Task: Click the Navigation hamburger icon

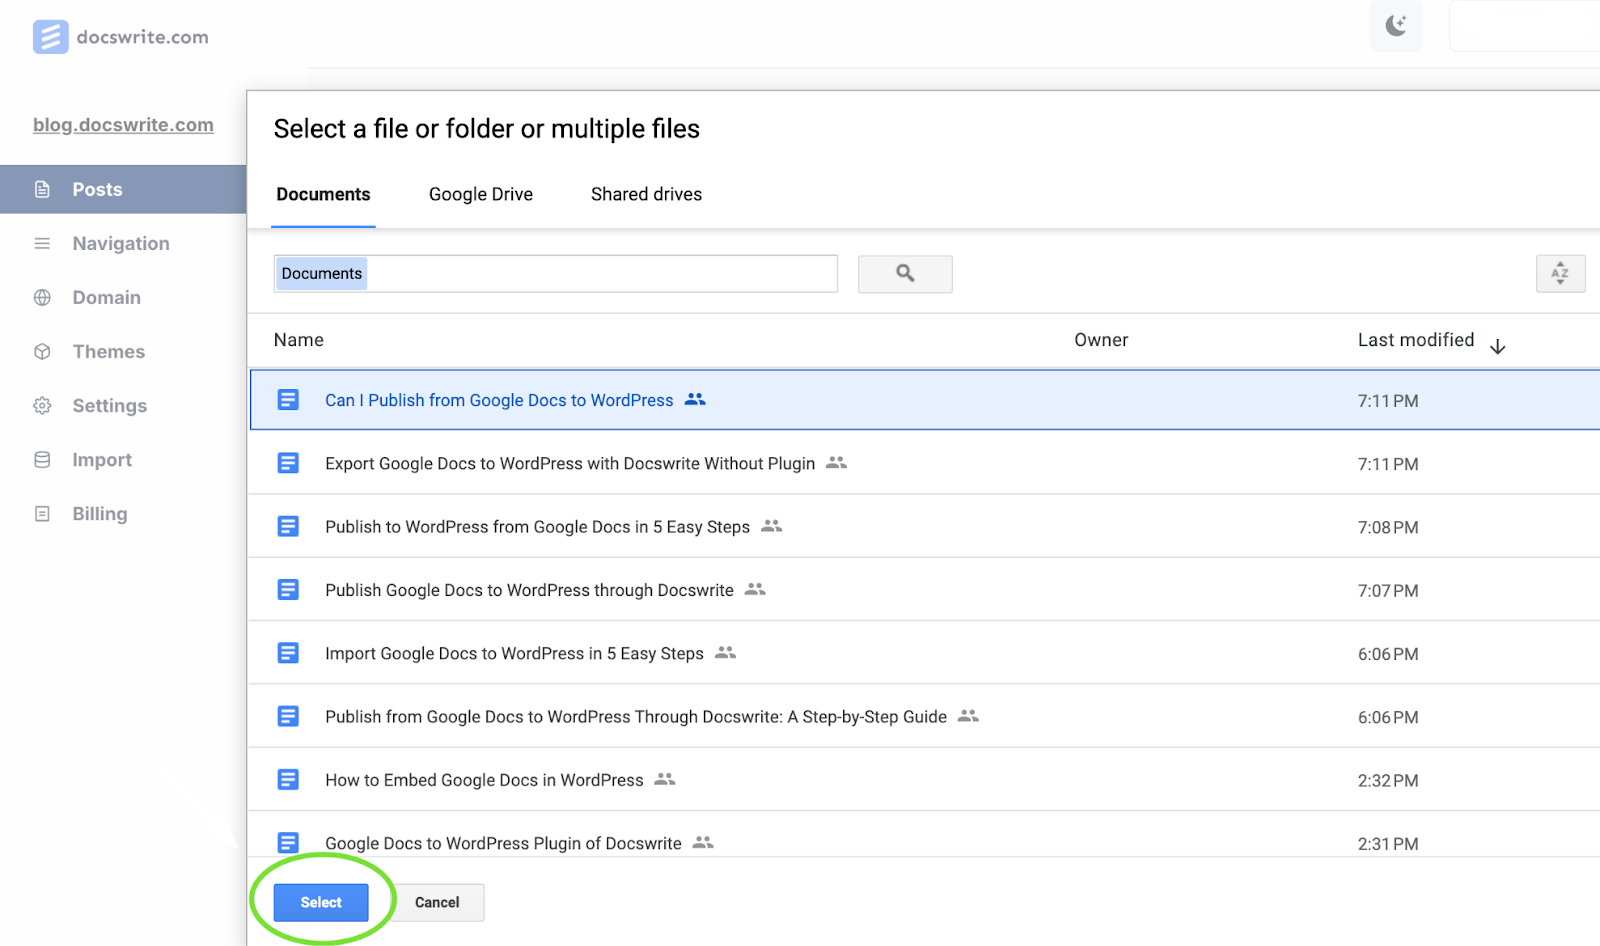Action: point(41,243)
